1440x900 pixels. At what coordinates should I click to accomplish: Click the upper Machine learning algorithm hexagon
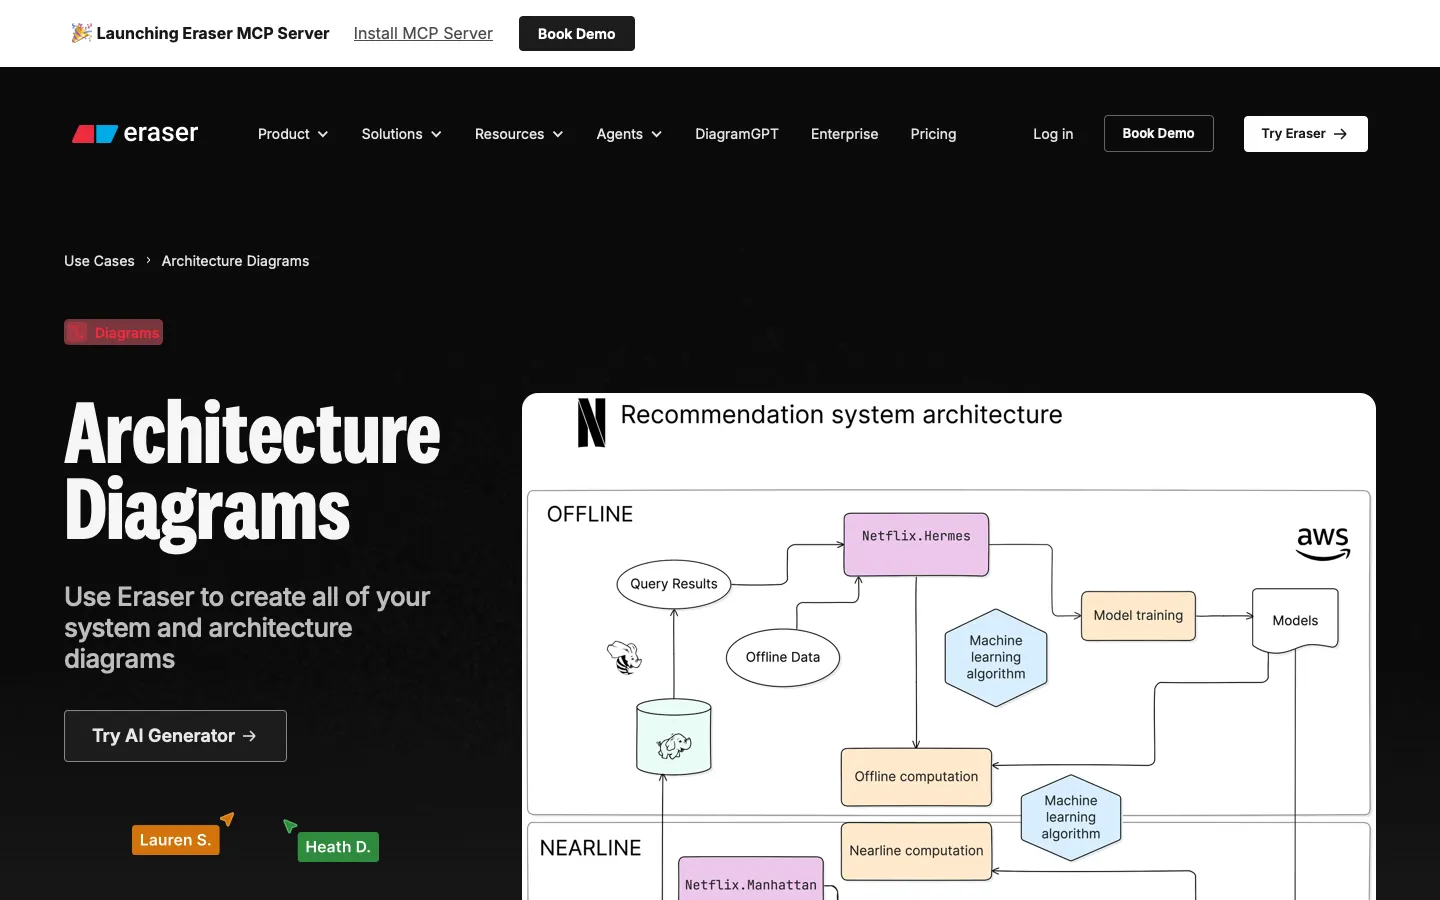[x=996, y=658]
